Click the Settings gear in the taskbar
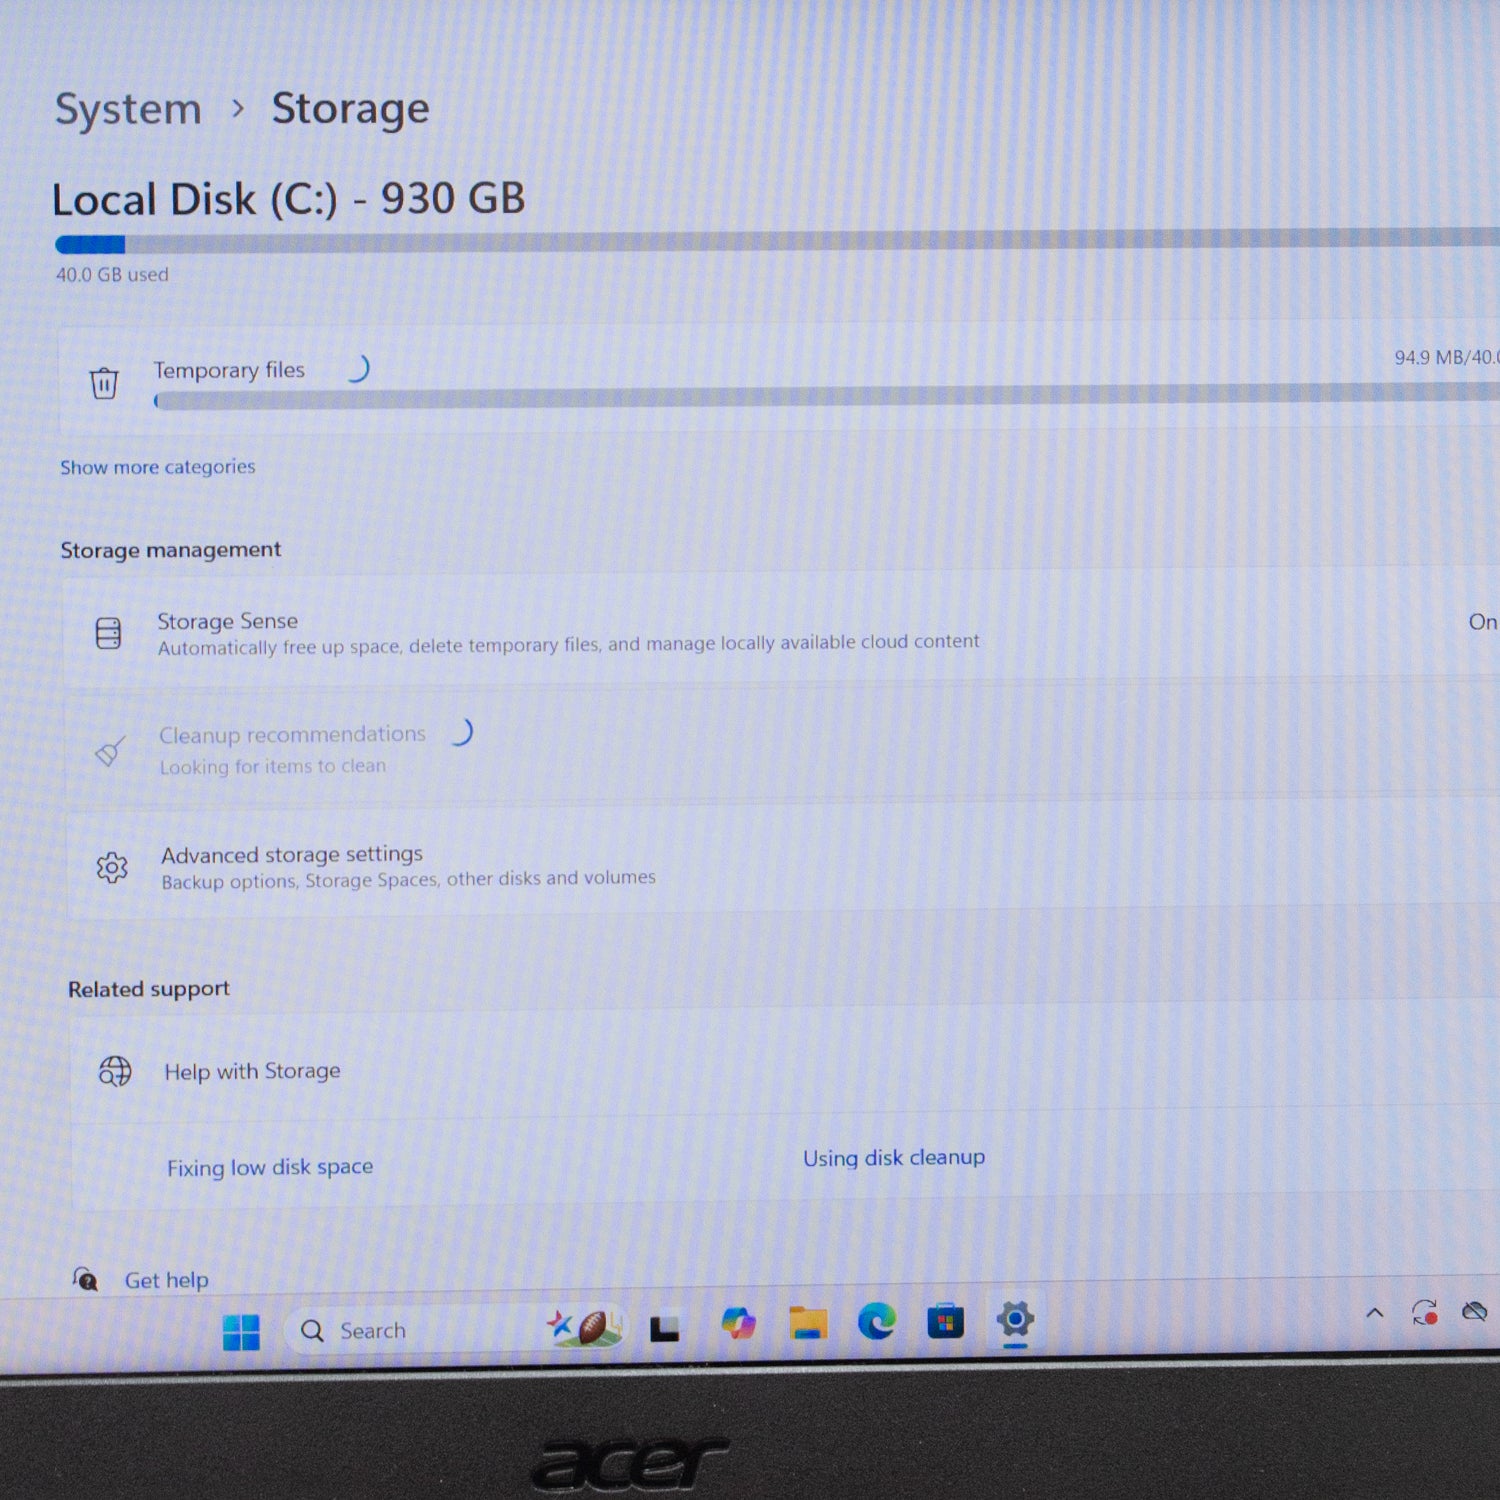The height and width of the screenshot is (1500, 1500). 1015,1320
